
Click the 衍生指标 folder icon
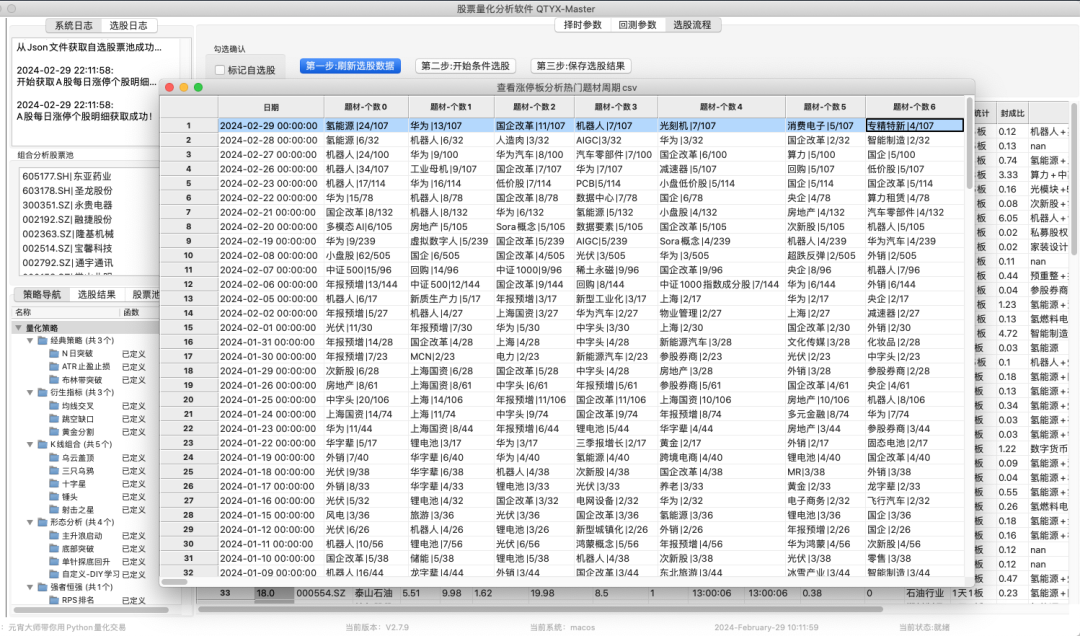point(41,394)
